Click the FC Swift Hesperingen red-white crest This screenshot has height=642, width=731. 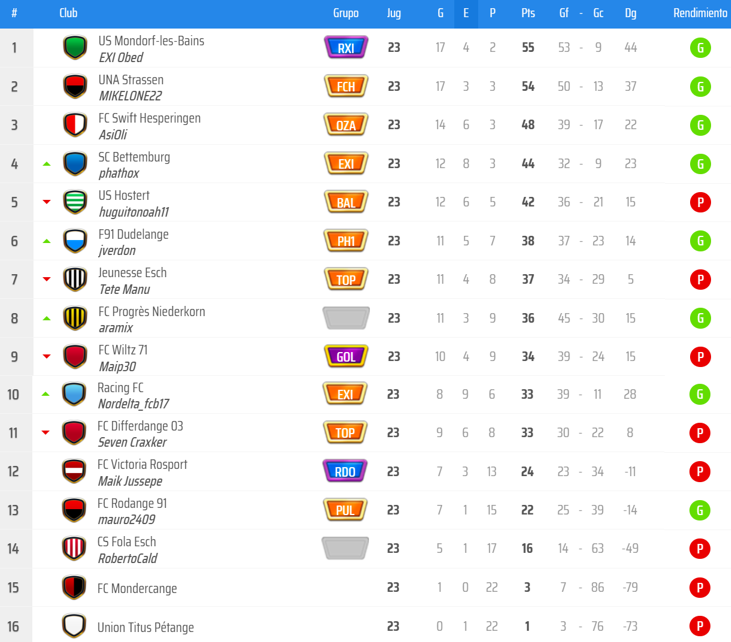pos(75,125)
